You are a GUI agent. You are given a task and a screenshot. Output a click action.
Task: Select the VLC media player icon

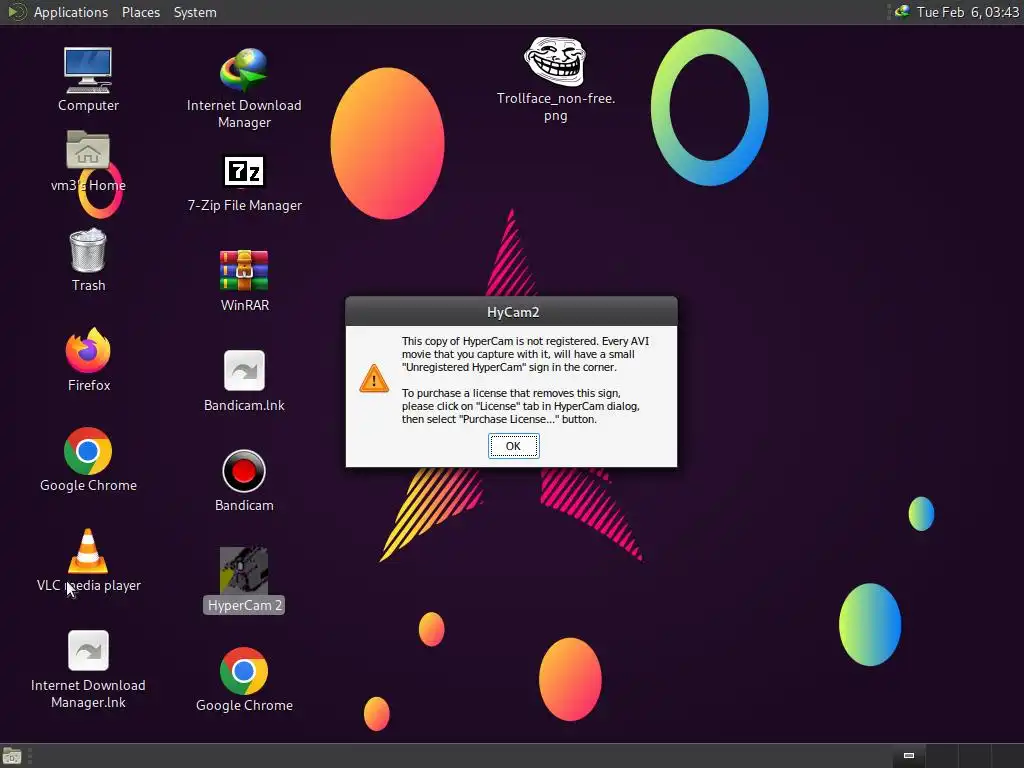coord(88,551)
